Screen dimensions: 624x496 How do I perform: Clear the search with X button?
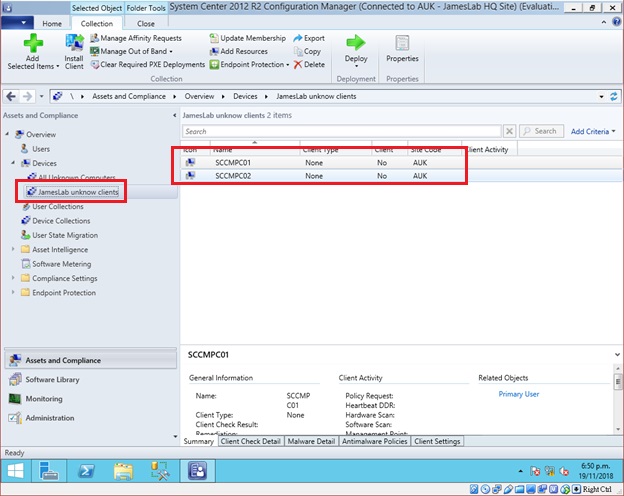(509, 131)
